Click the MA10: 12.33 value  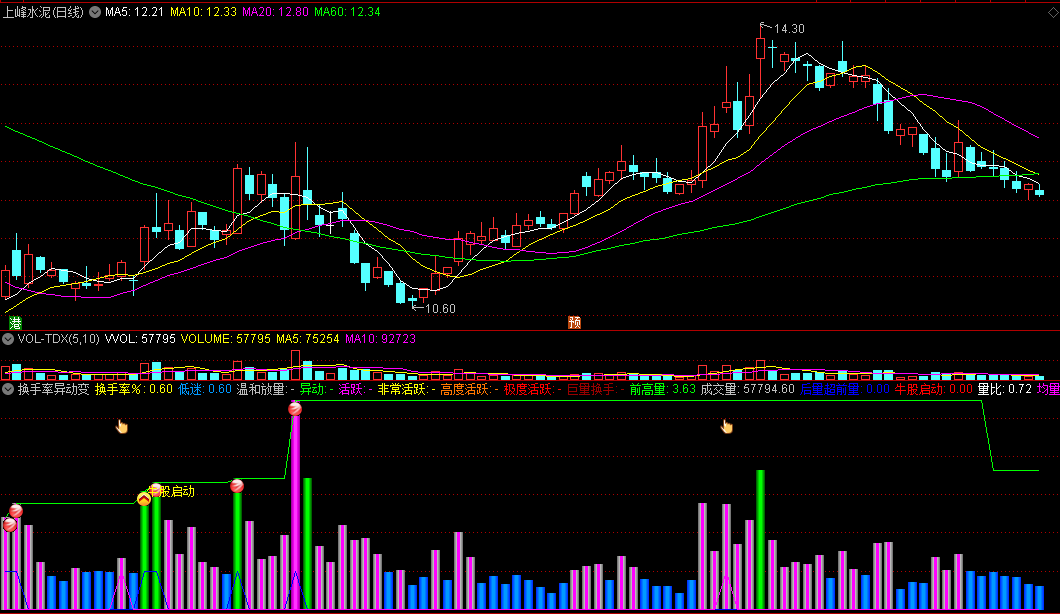203,12
